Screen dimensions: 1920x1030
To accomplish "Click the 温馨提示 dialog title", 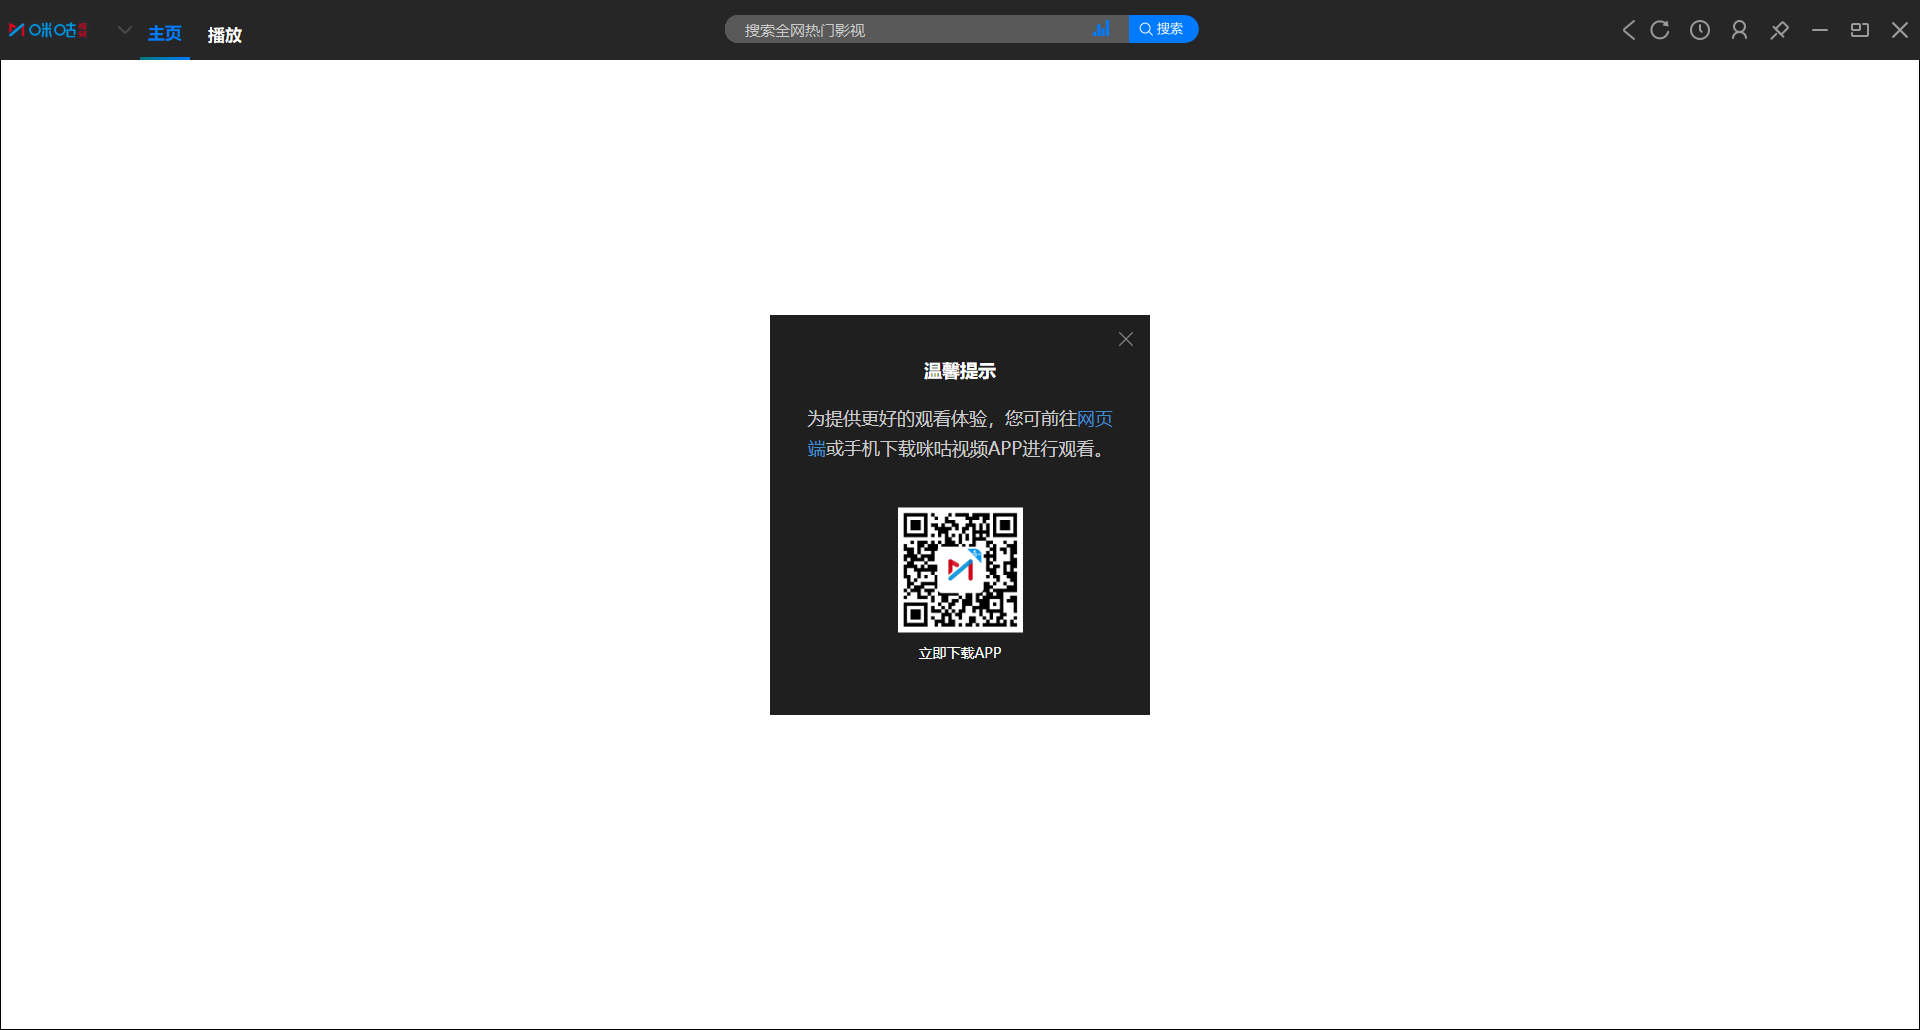I will [x=960, y=371].
